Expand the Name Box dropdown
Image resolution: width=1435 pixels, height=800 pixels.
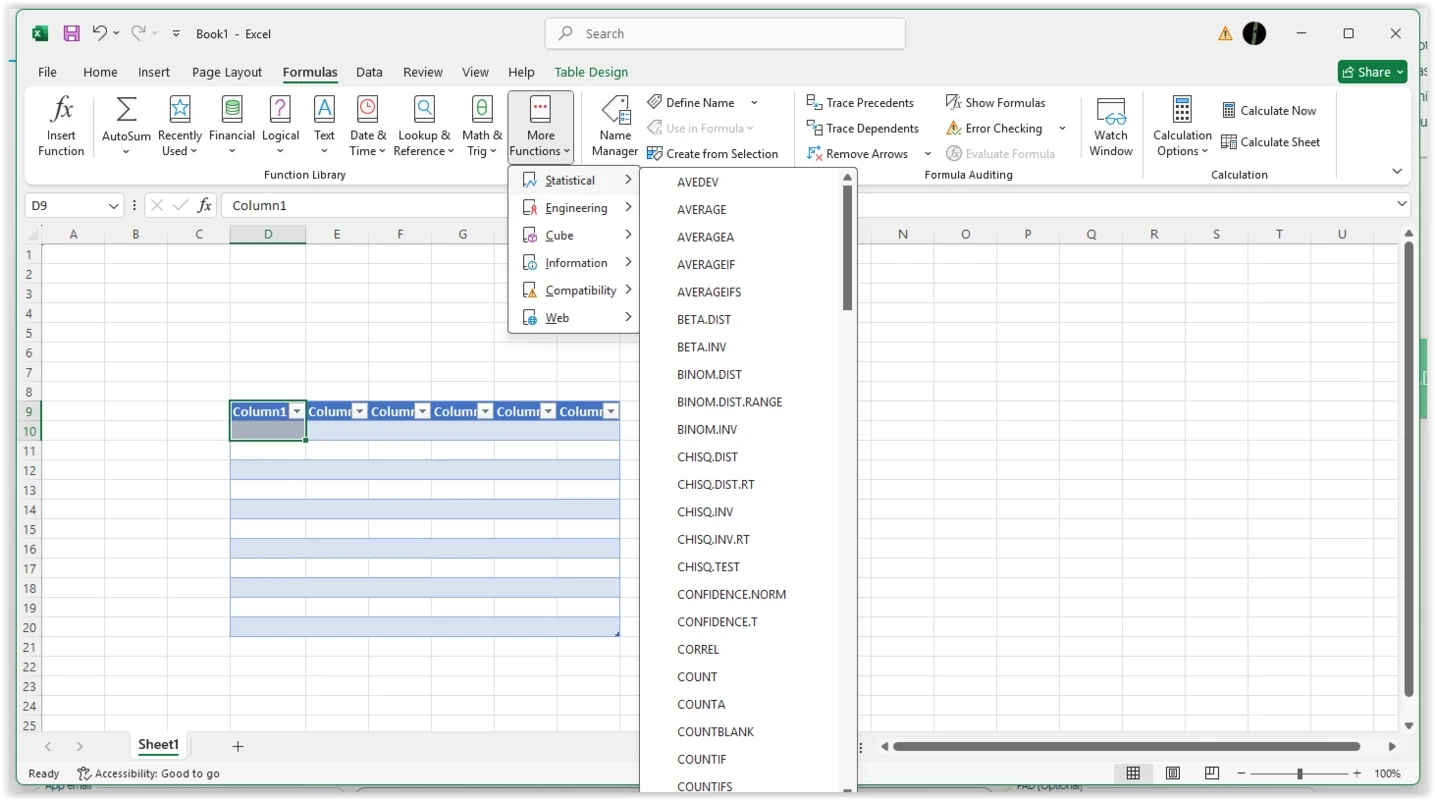(x=112, y=206)
